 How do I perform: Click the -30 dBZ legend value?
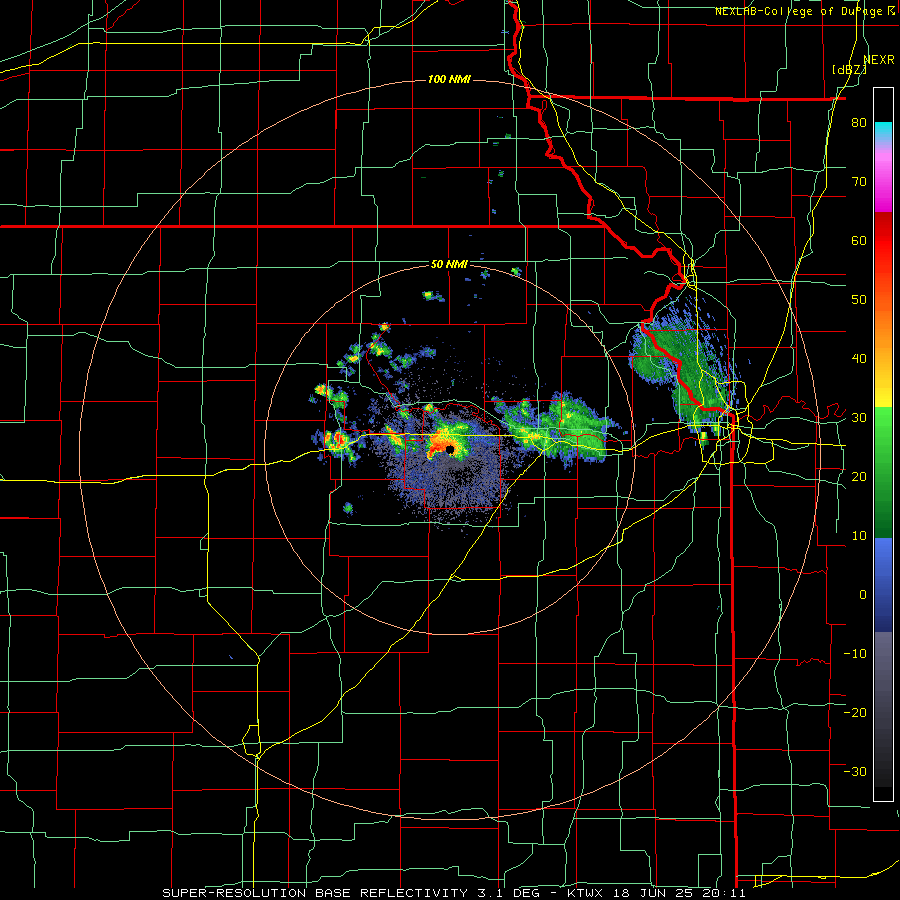point(855,771)
